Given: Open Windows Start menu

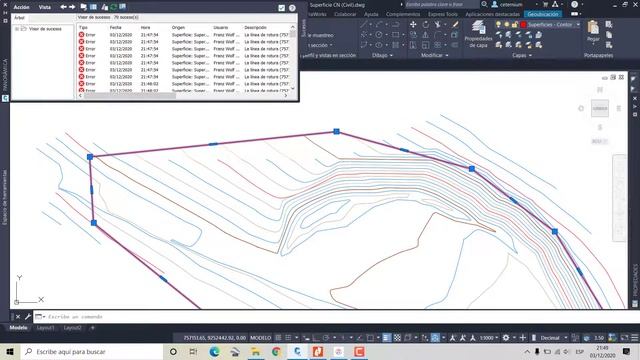Looking at the screenshot, I should 10,351.
